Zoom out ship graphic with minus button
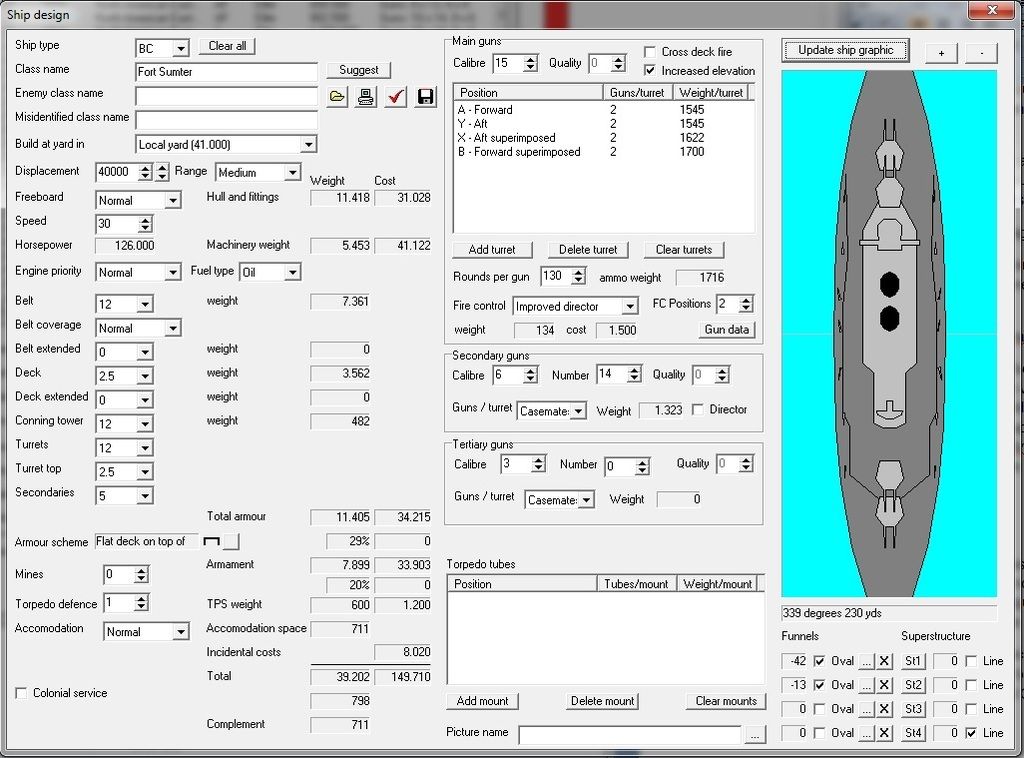 [x=982, y=52]
